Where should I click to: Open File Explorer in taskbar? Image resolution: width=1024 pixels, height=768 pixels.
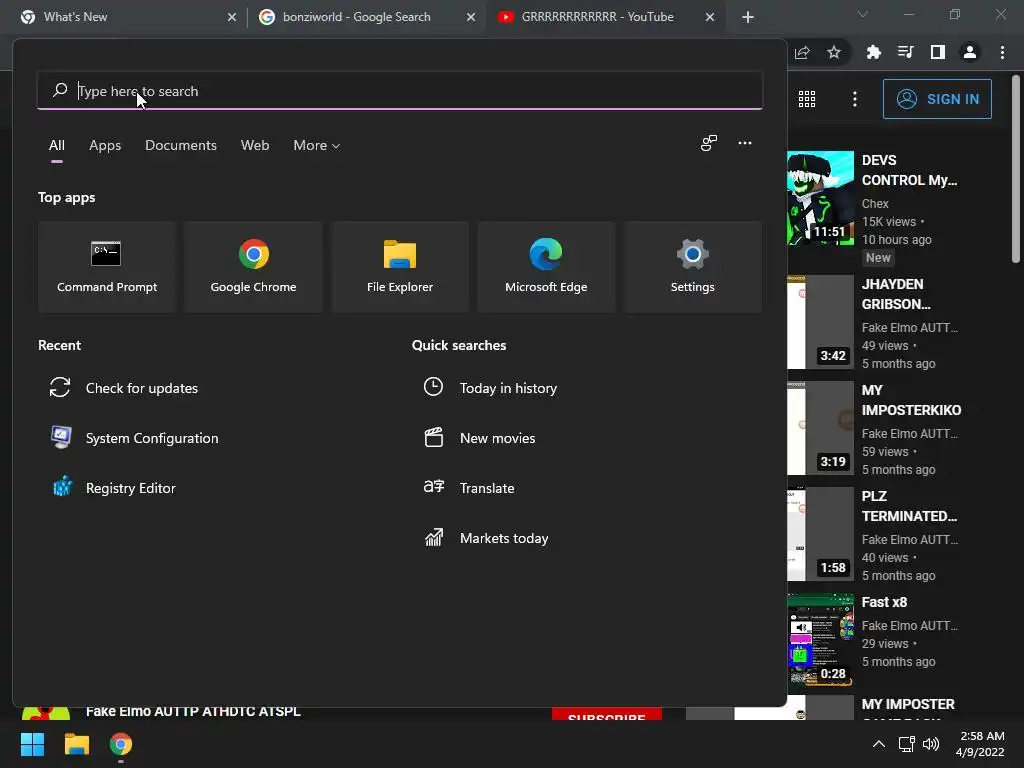pyautogui.click(x=76, y=744)
